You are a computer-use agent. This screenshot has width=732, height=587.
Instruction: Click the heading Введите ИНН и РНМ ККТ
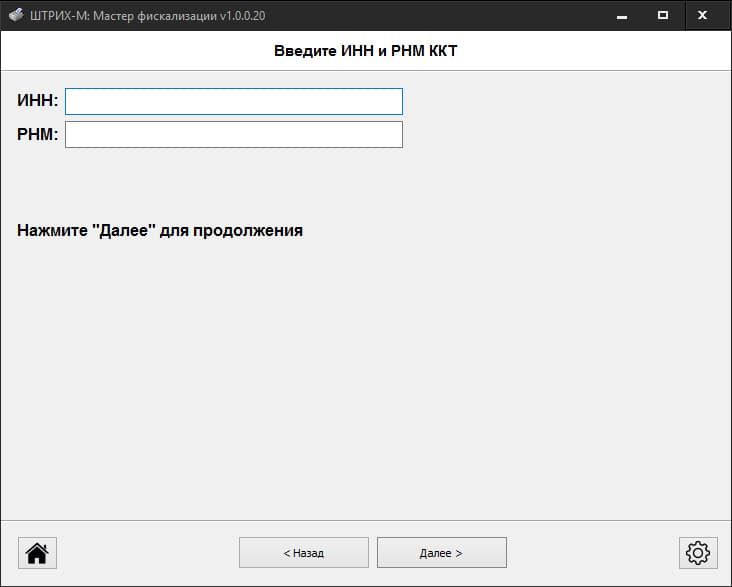click(366, 50)
